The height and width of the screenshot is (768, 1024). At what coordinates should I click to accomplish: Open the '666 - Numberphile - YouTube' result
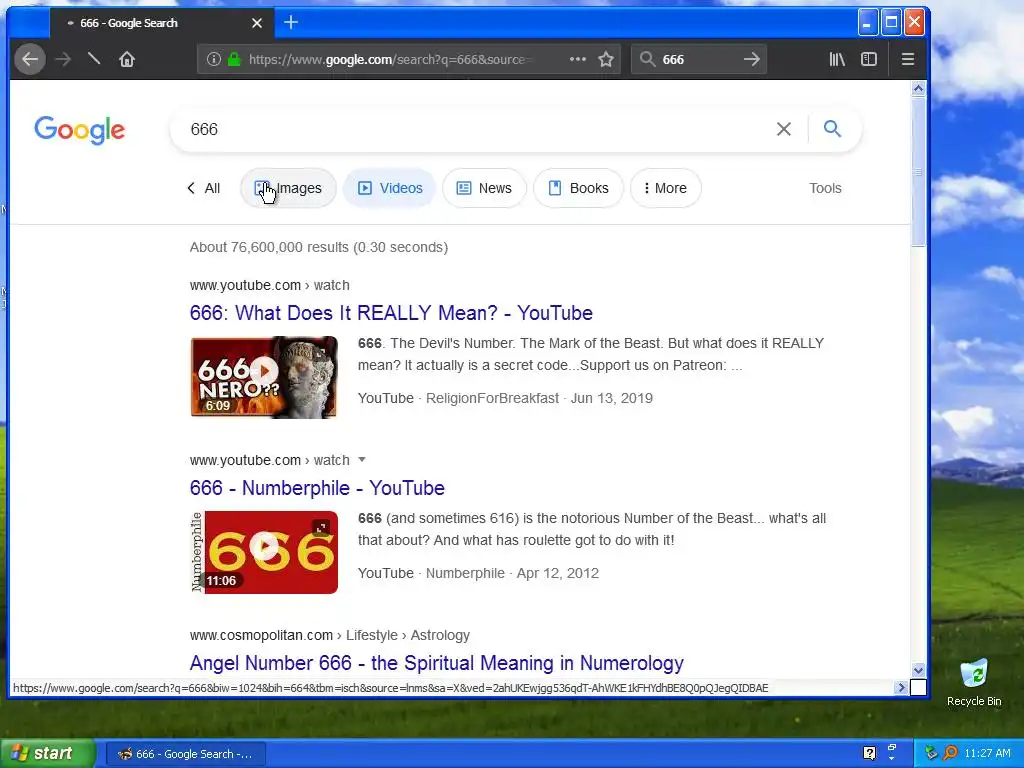pyautogui.click(x=317, y=488)
